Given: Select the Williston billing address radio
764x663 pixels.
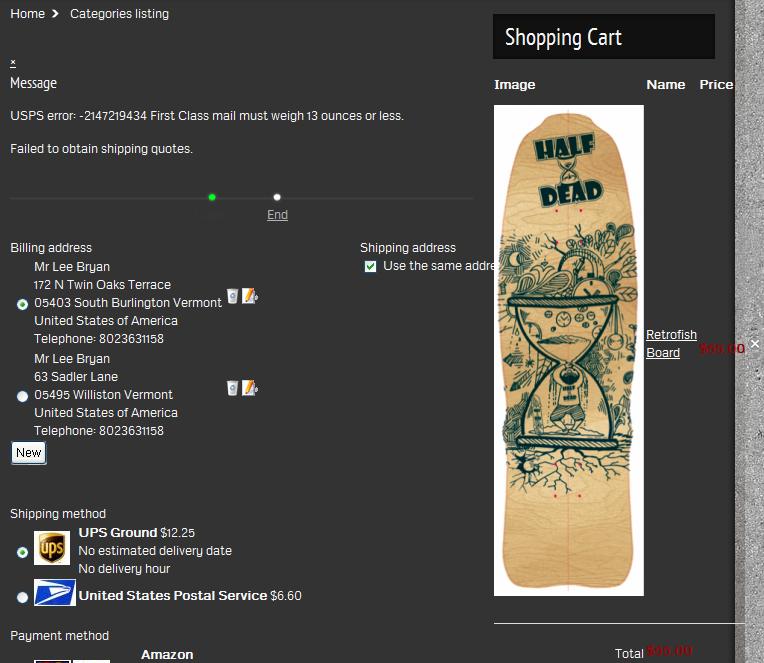Looking at the screenshot, I should [22, 397].
